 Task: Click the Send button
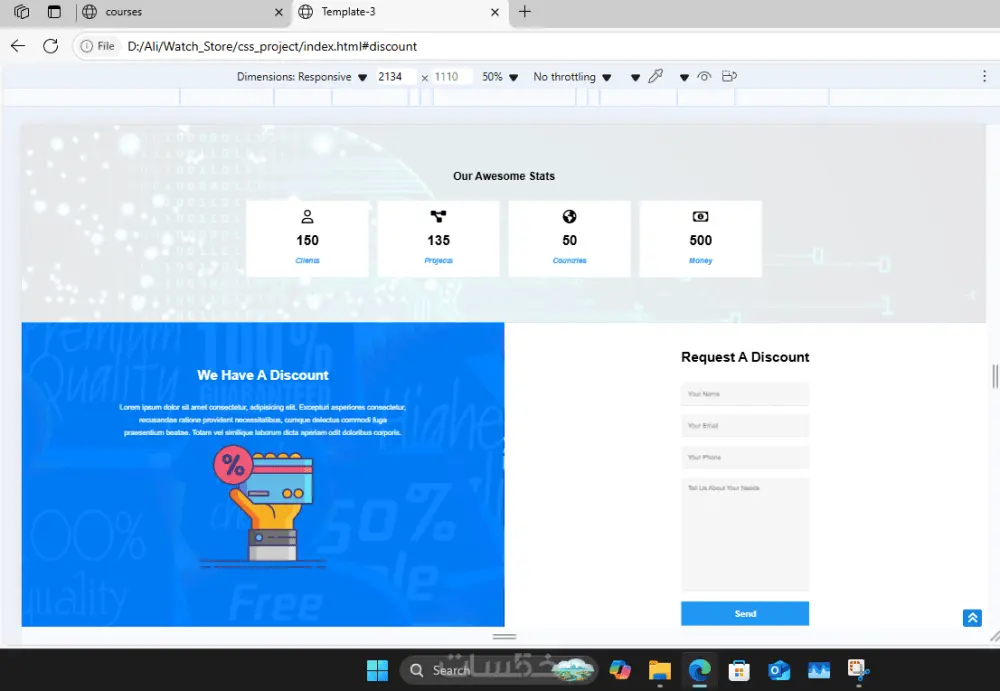745,614
